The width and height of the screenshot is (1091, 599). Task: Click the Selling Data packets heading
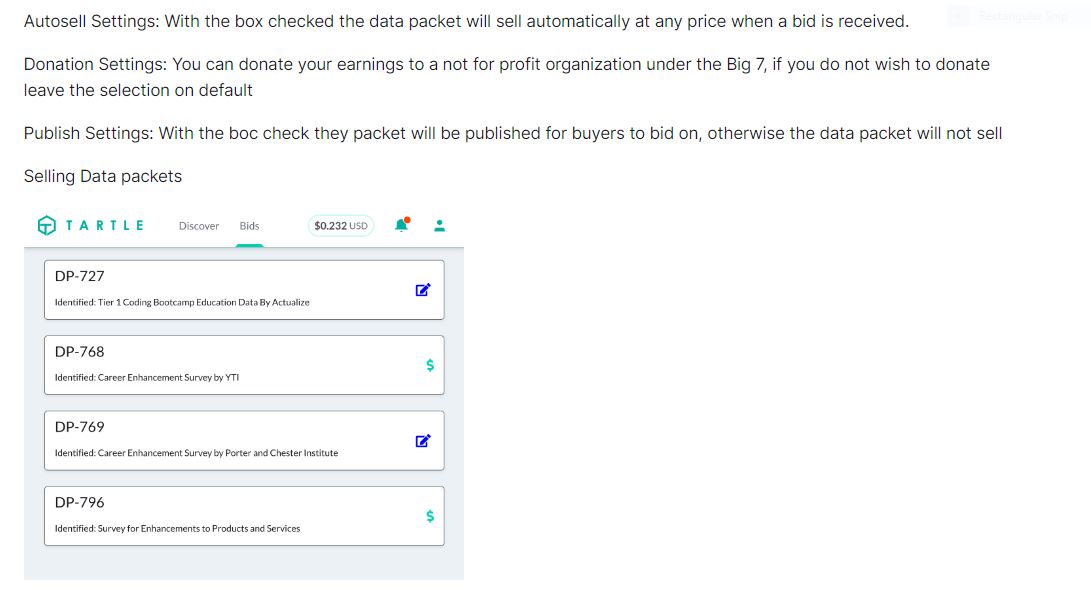(x=103, y=176)
